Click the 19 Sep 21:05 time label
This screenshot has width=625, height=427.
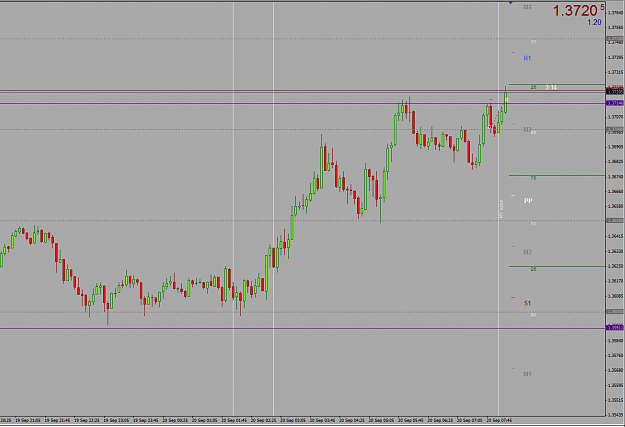[28, 420]
